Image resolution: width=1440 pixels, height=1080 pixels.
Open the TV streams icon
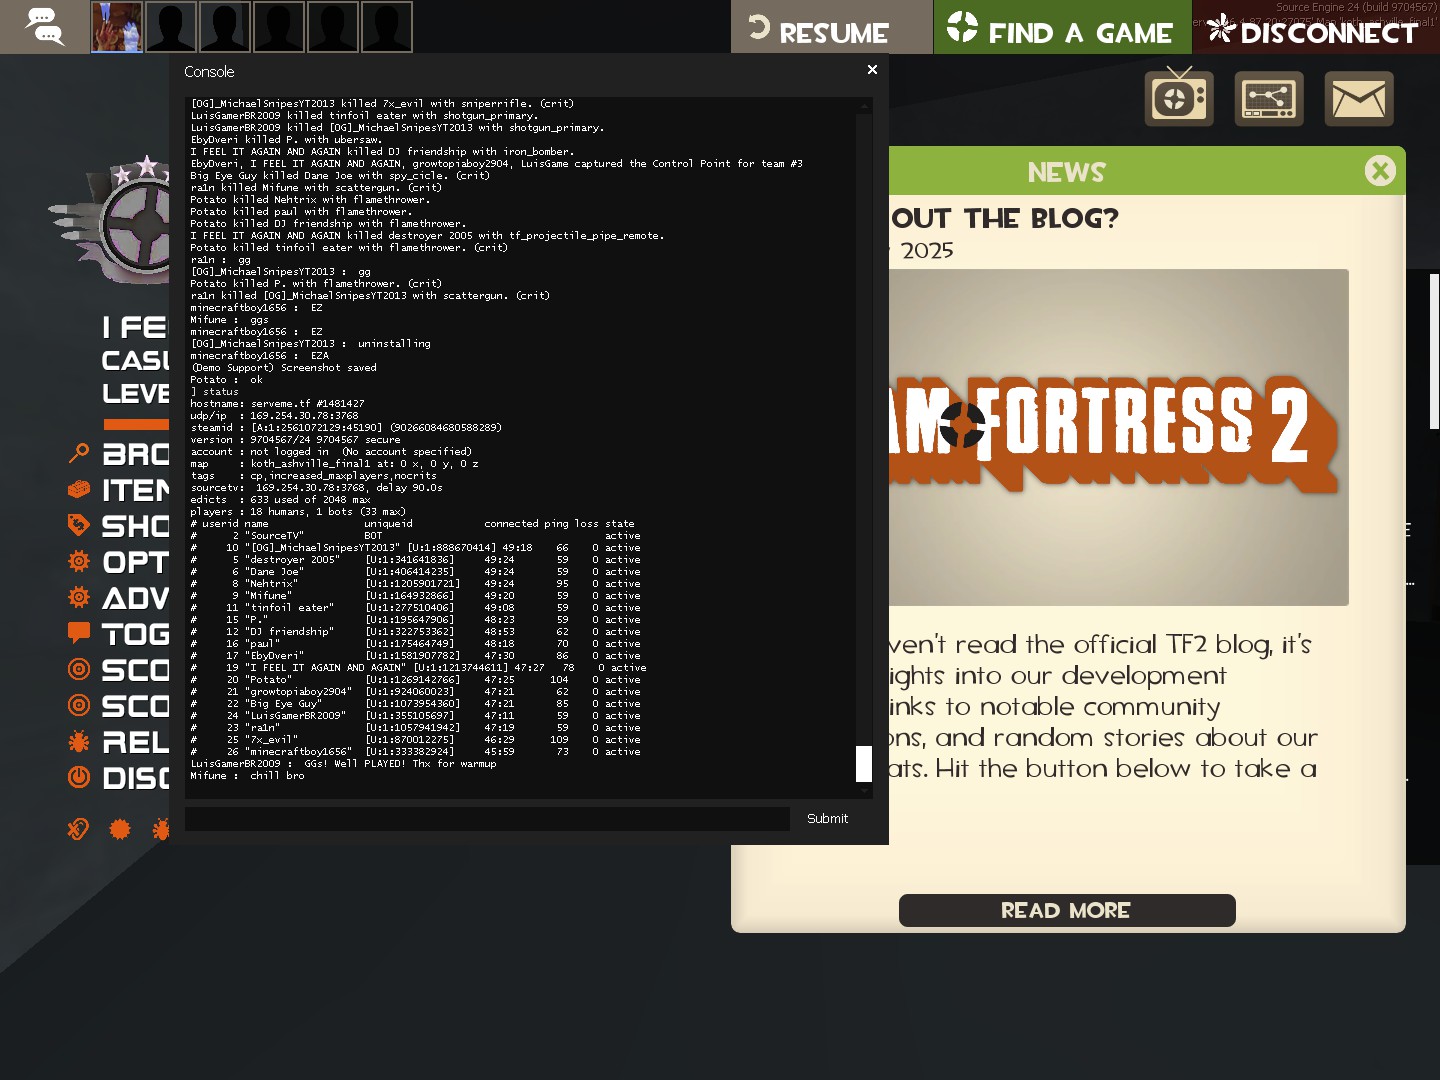(x=1179, y=99)
